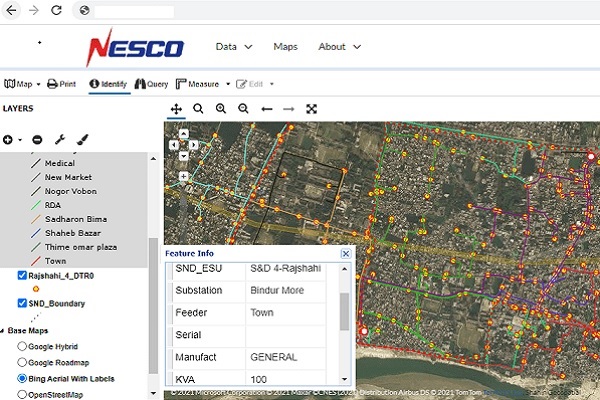Go to next map extent
This screenshot has width=600, height=400.
pos(289,109)
